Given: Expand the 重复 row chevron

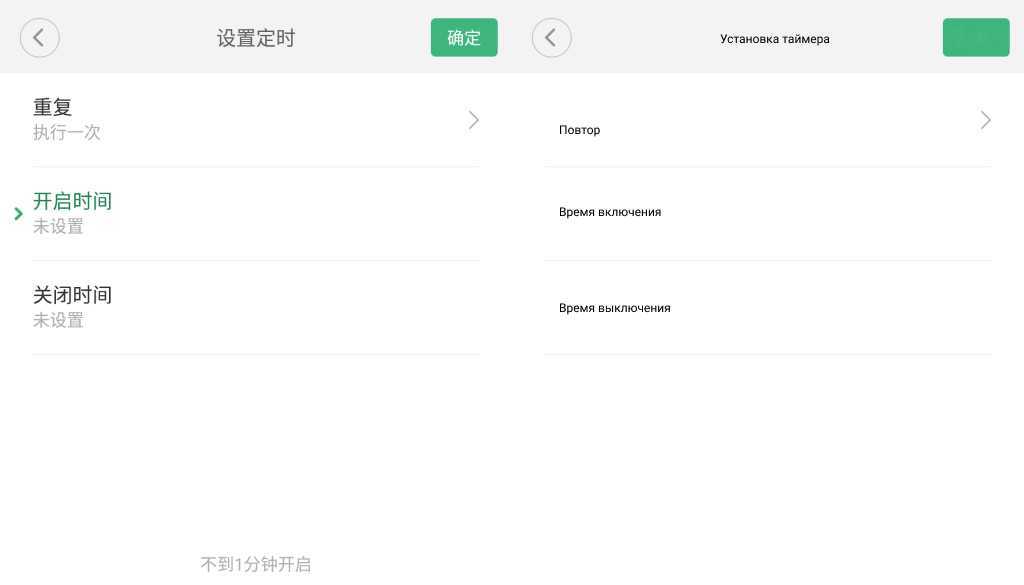Looking at the screenshot, I should click(x=473, y=120).
